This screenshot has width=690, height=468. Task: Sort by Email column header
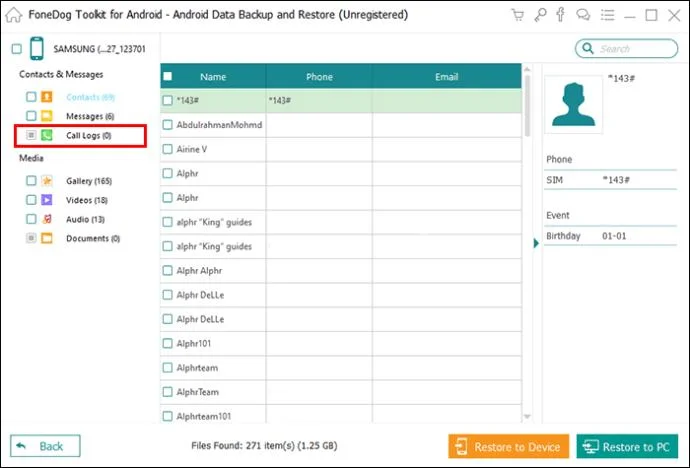point(447,77)
